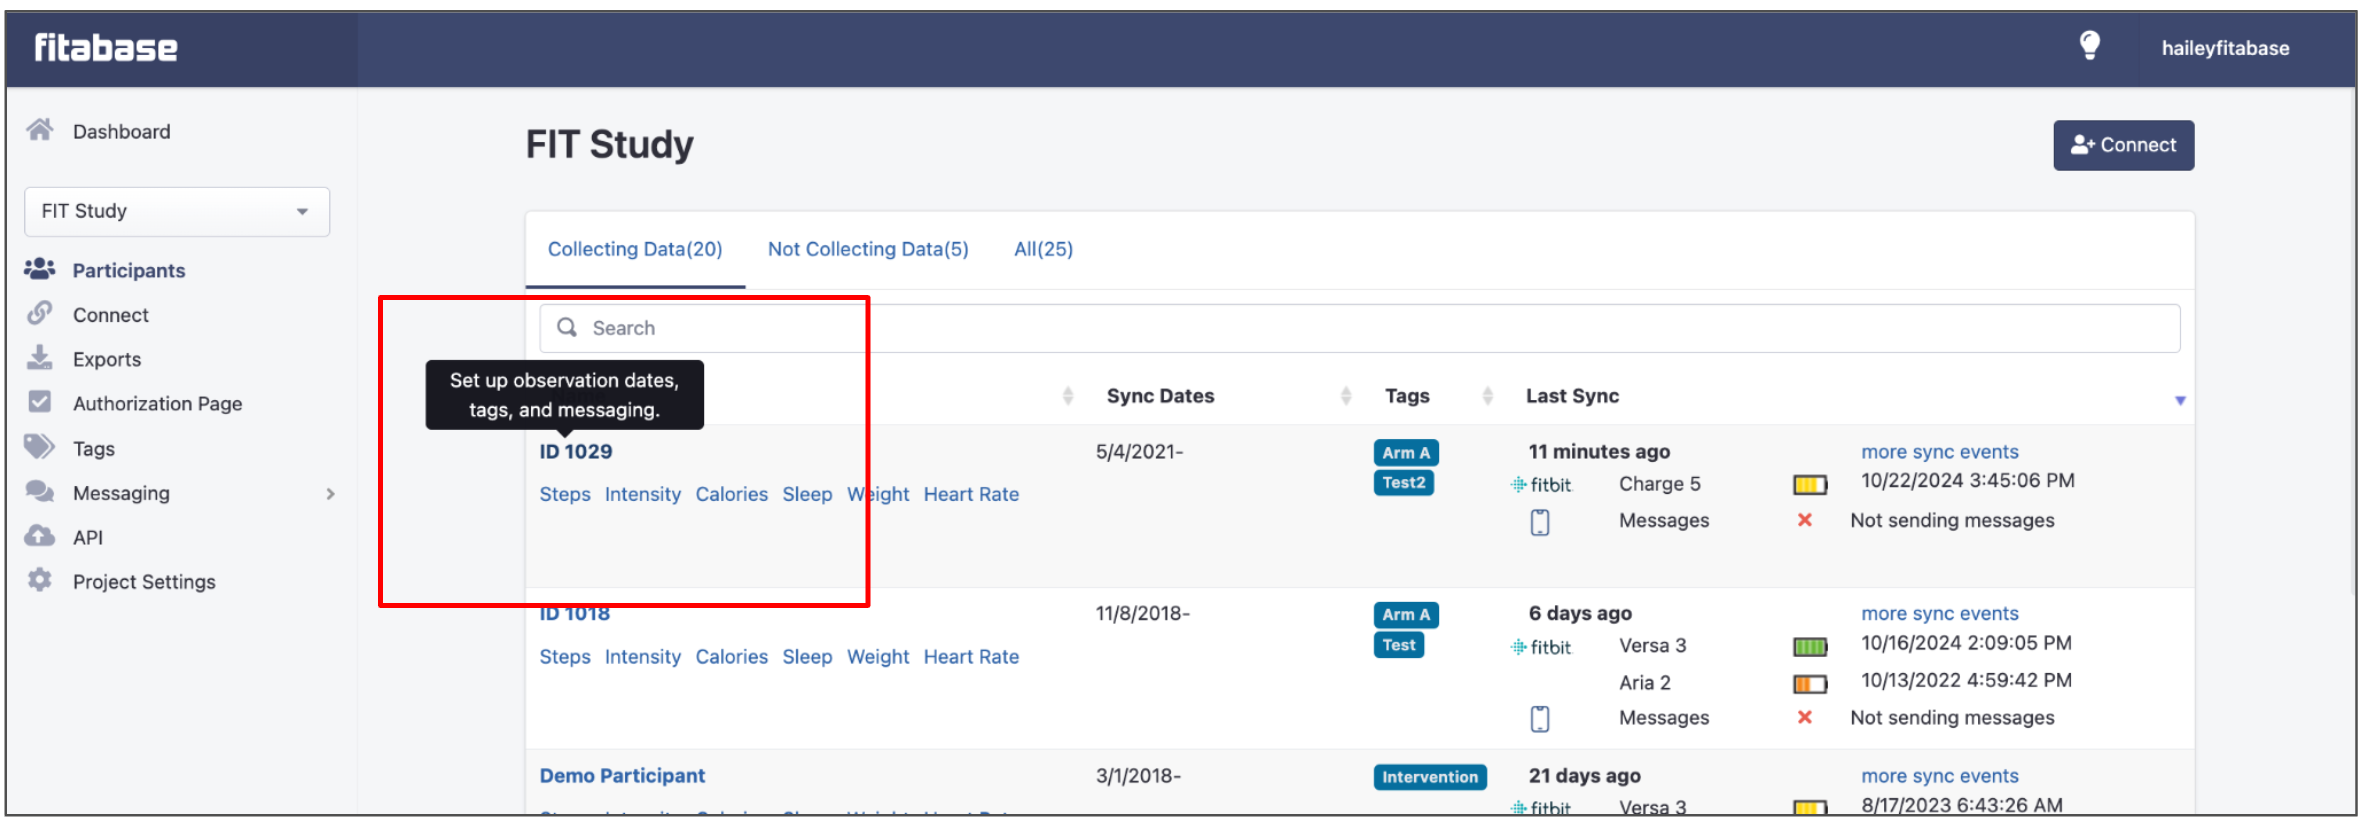Screen dimensions: 2366x830
Task: Sort by the Tags column arrows
Action: point(1488,396)
